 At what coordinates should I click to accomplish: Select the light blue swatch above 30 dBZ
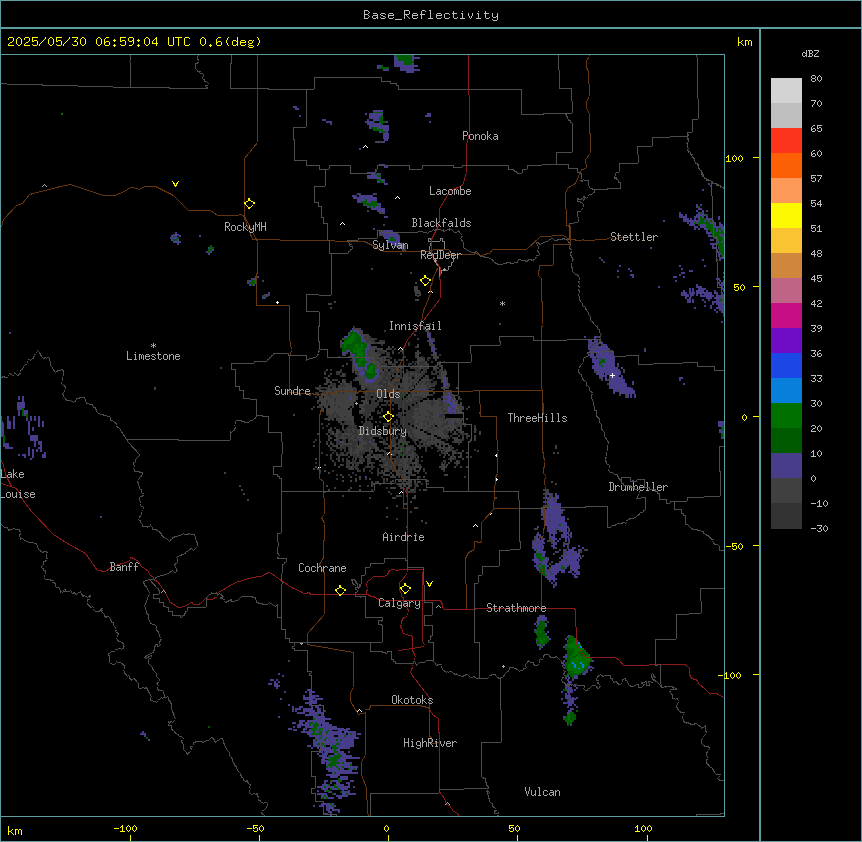tap(786, 391)
